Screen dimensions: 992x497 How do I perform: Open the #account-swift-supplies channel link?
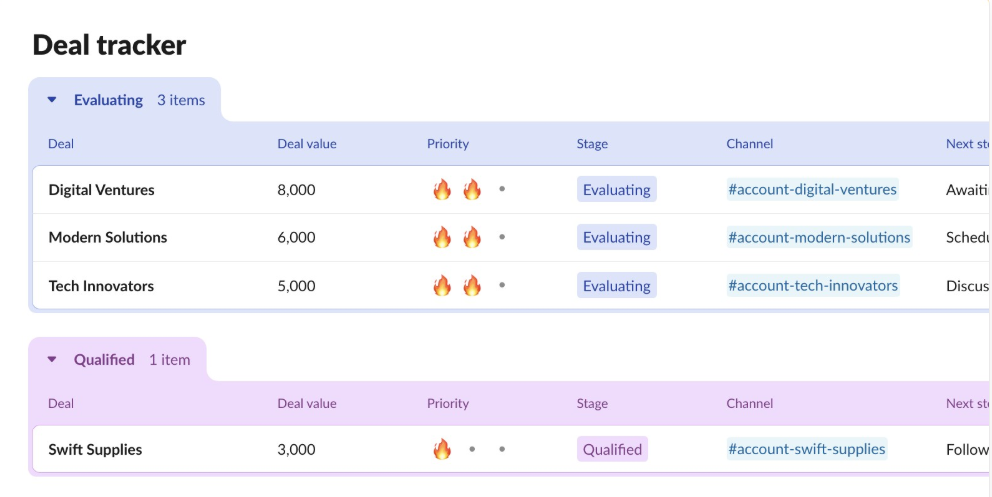click(807, 449)
